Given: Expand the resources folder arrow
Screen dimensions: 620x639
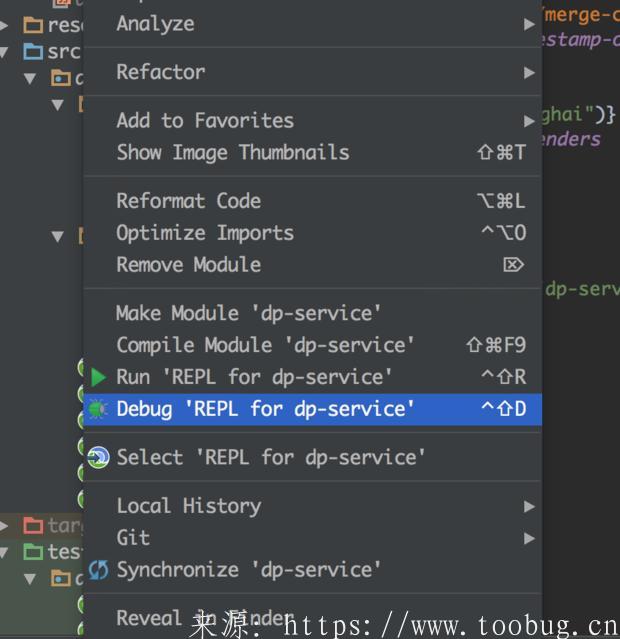Looking at the screenshot, I should pyautogui.click(x=4, y=26).
